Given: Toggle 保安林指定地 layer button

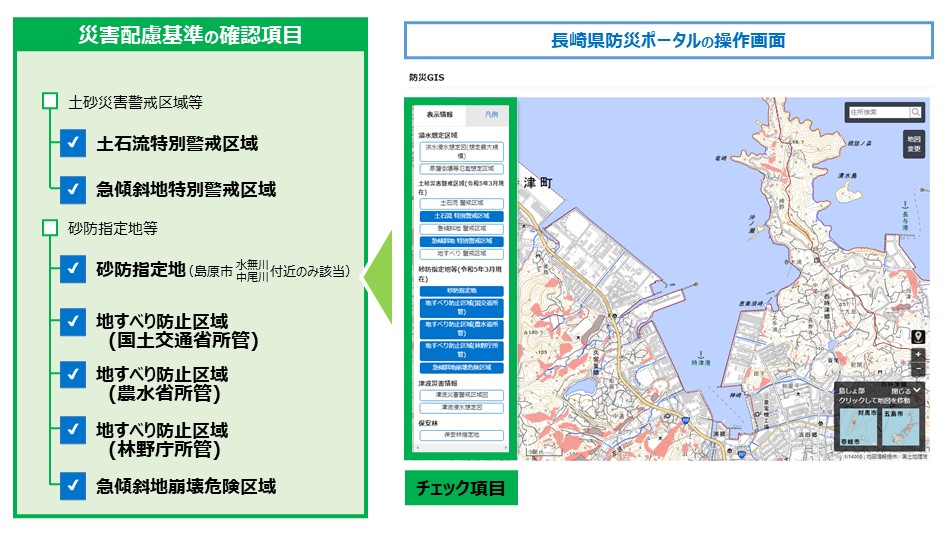Looking at the screenshot, I should point(462,435).
